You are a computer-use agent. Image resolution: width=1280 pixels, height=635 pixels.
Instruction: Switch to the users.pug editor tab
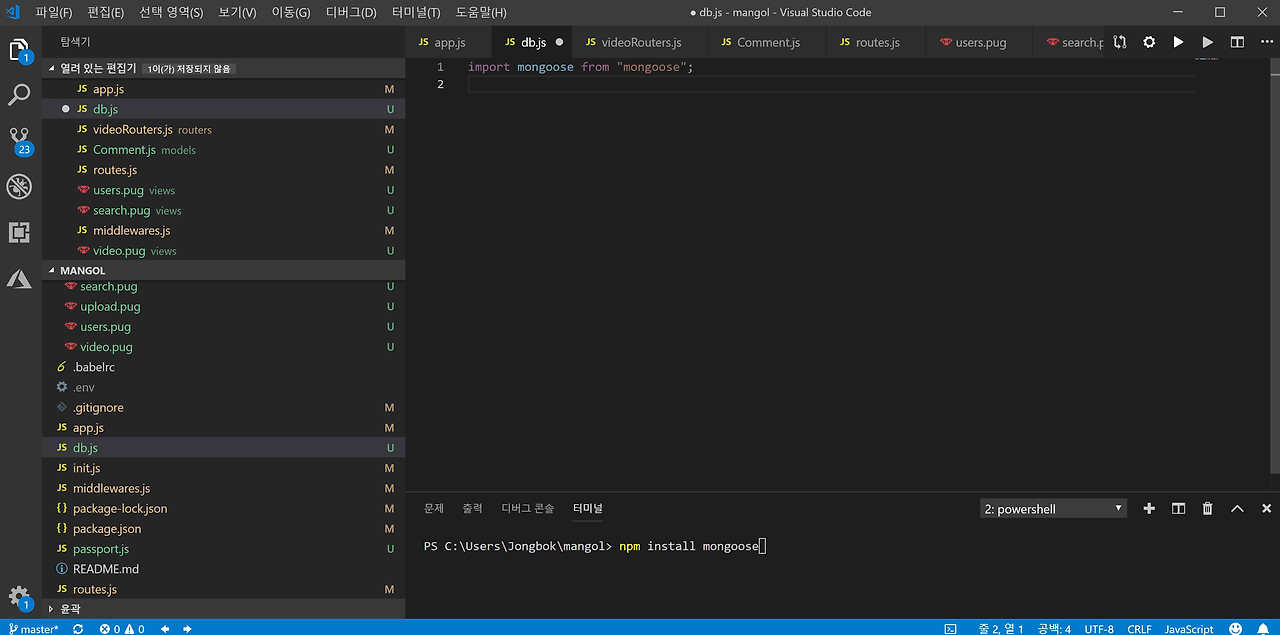point(980,42)
